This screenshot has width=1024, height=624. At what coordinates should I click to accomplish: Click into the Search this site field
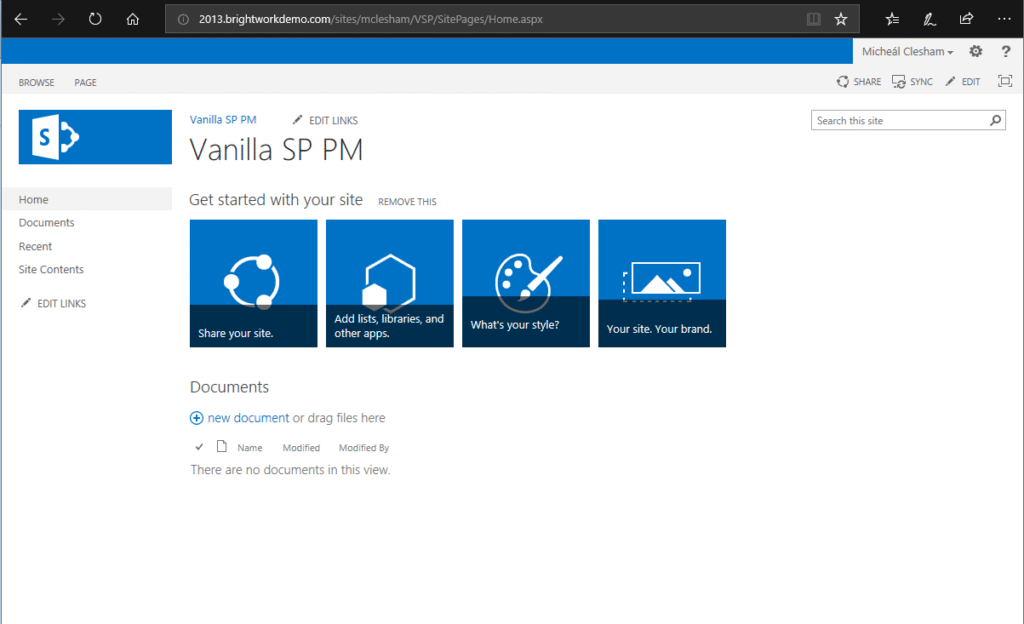[900, 121]
